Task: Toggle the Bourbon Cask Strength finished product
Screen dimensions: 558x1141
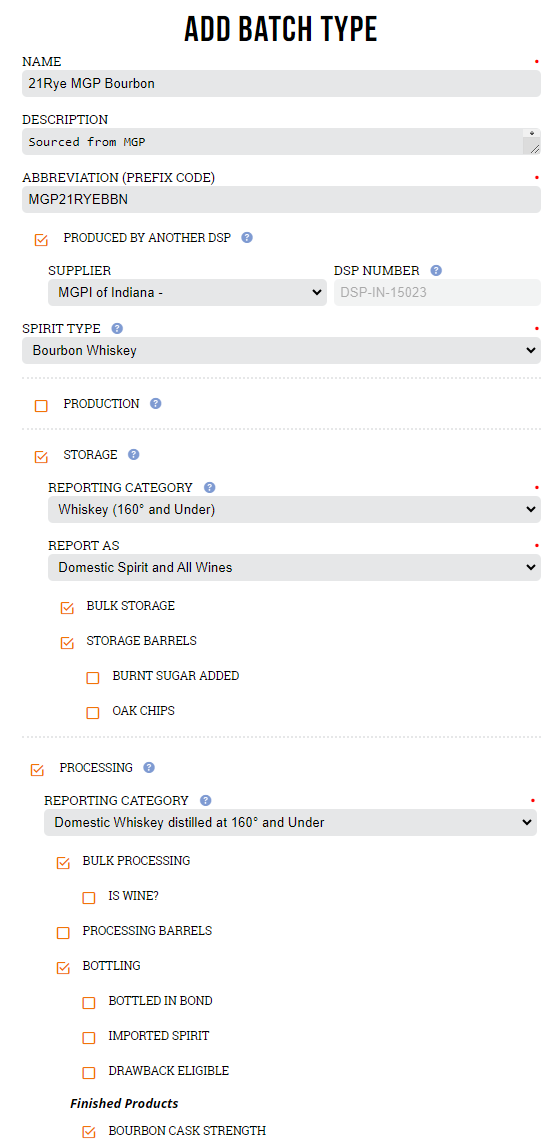Action: (x=89, y=1132)
